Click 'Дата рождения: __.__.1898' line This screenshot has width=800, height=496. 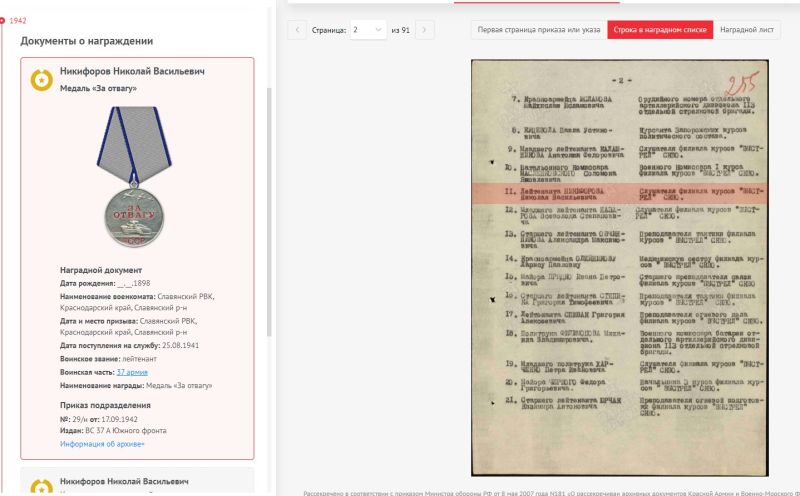[105, 283]
